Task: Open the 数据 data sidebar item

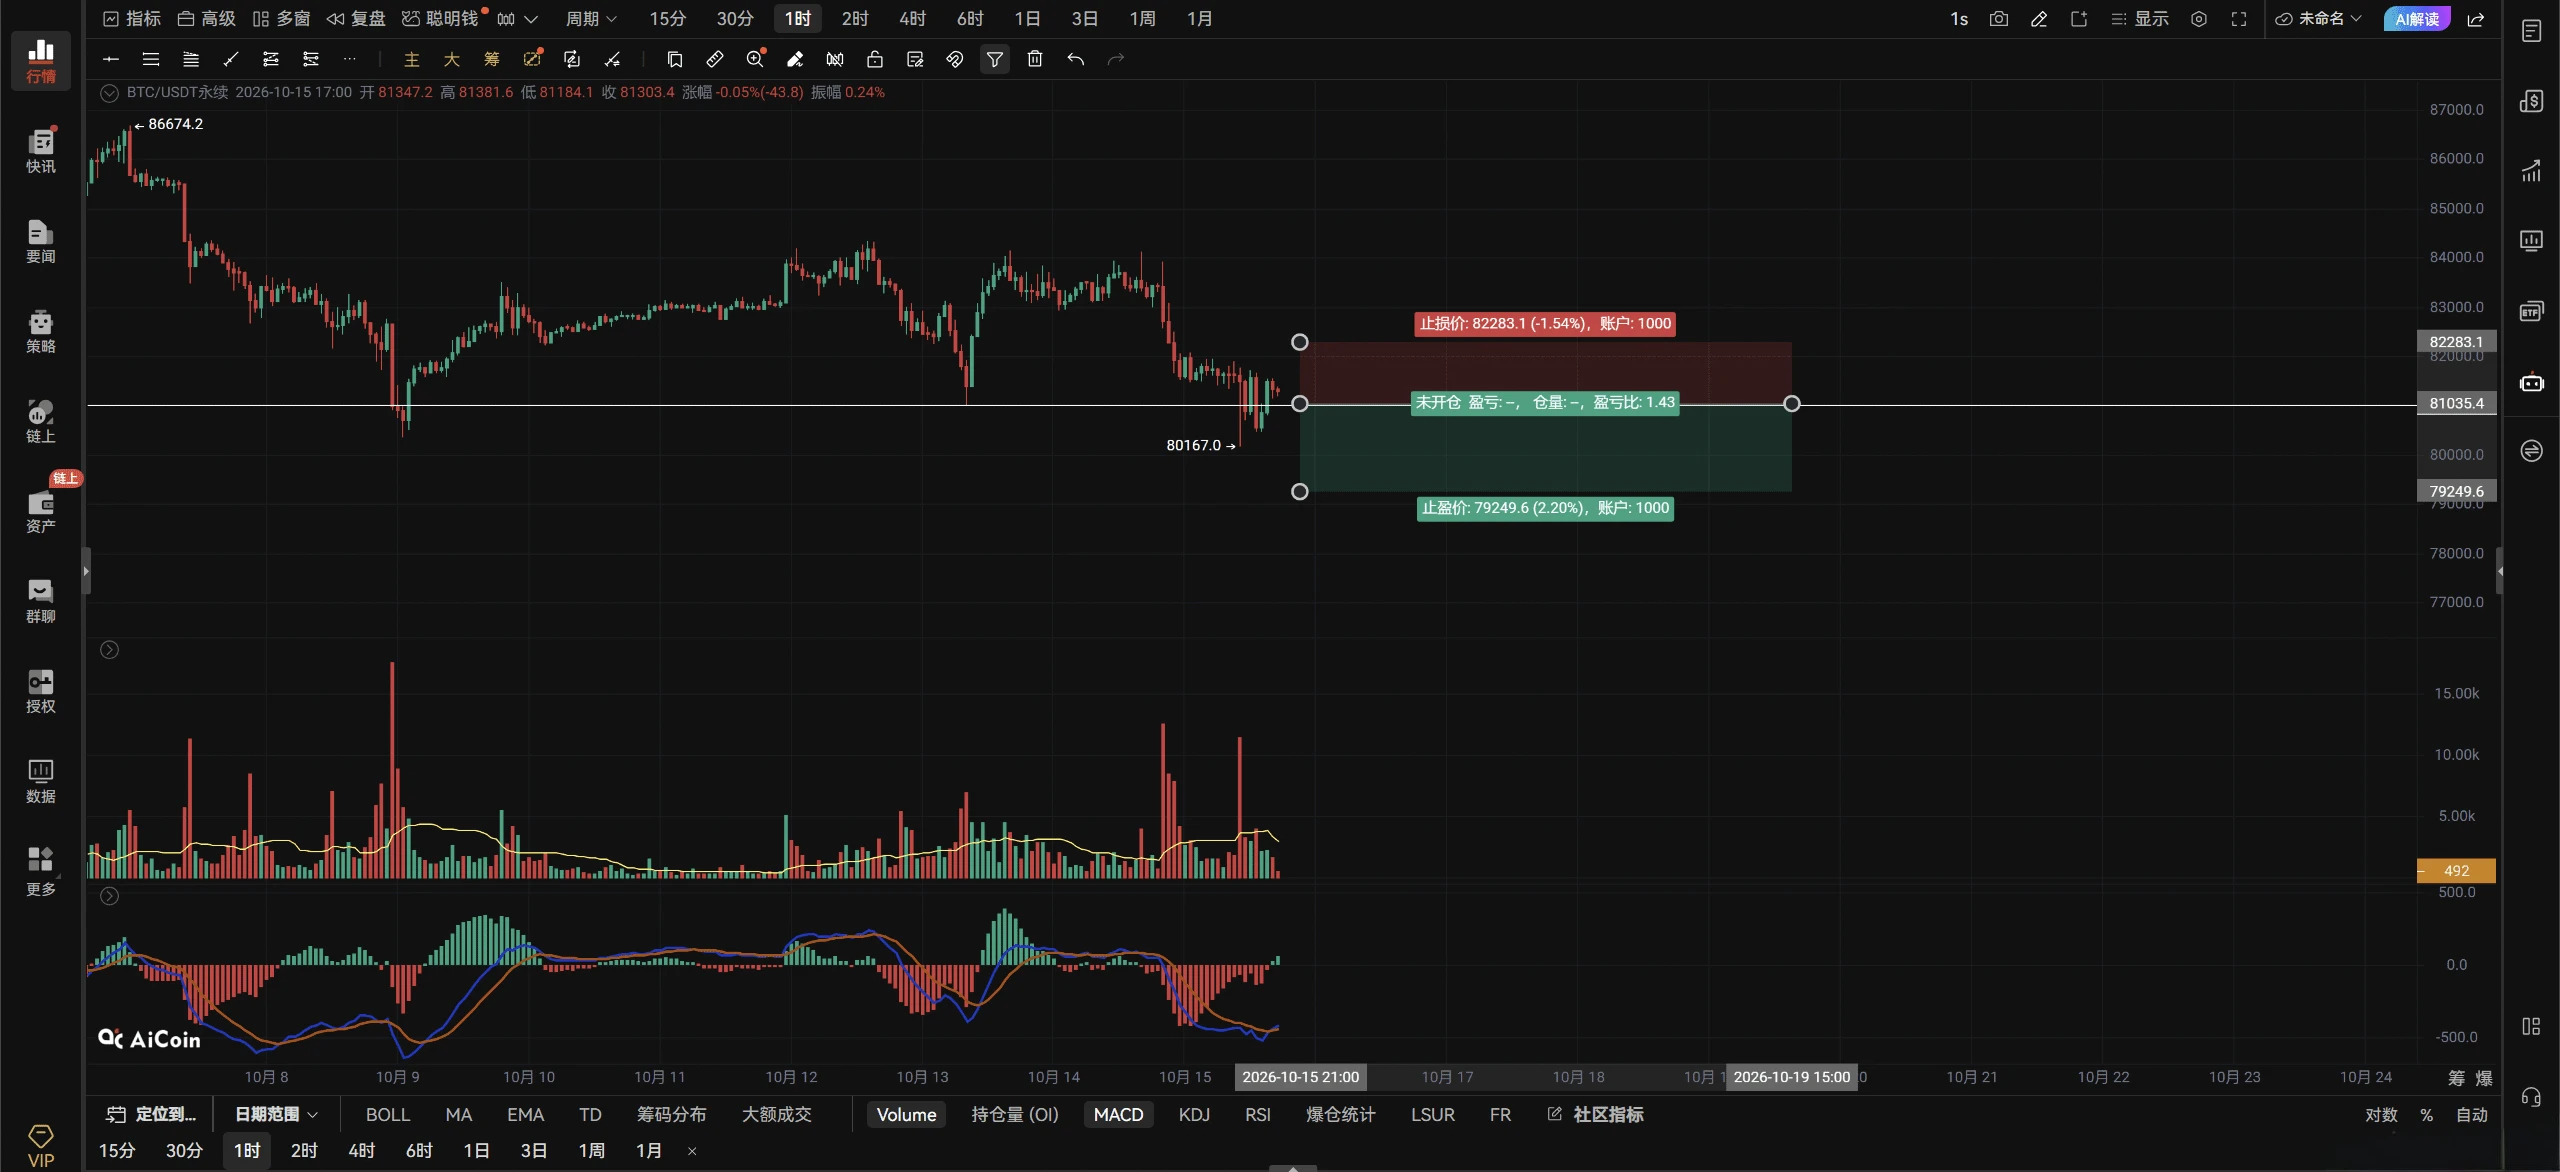Action: pyautogui.click(x=40, y=781)
